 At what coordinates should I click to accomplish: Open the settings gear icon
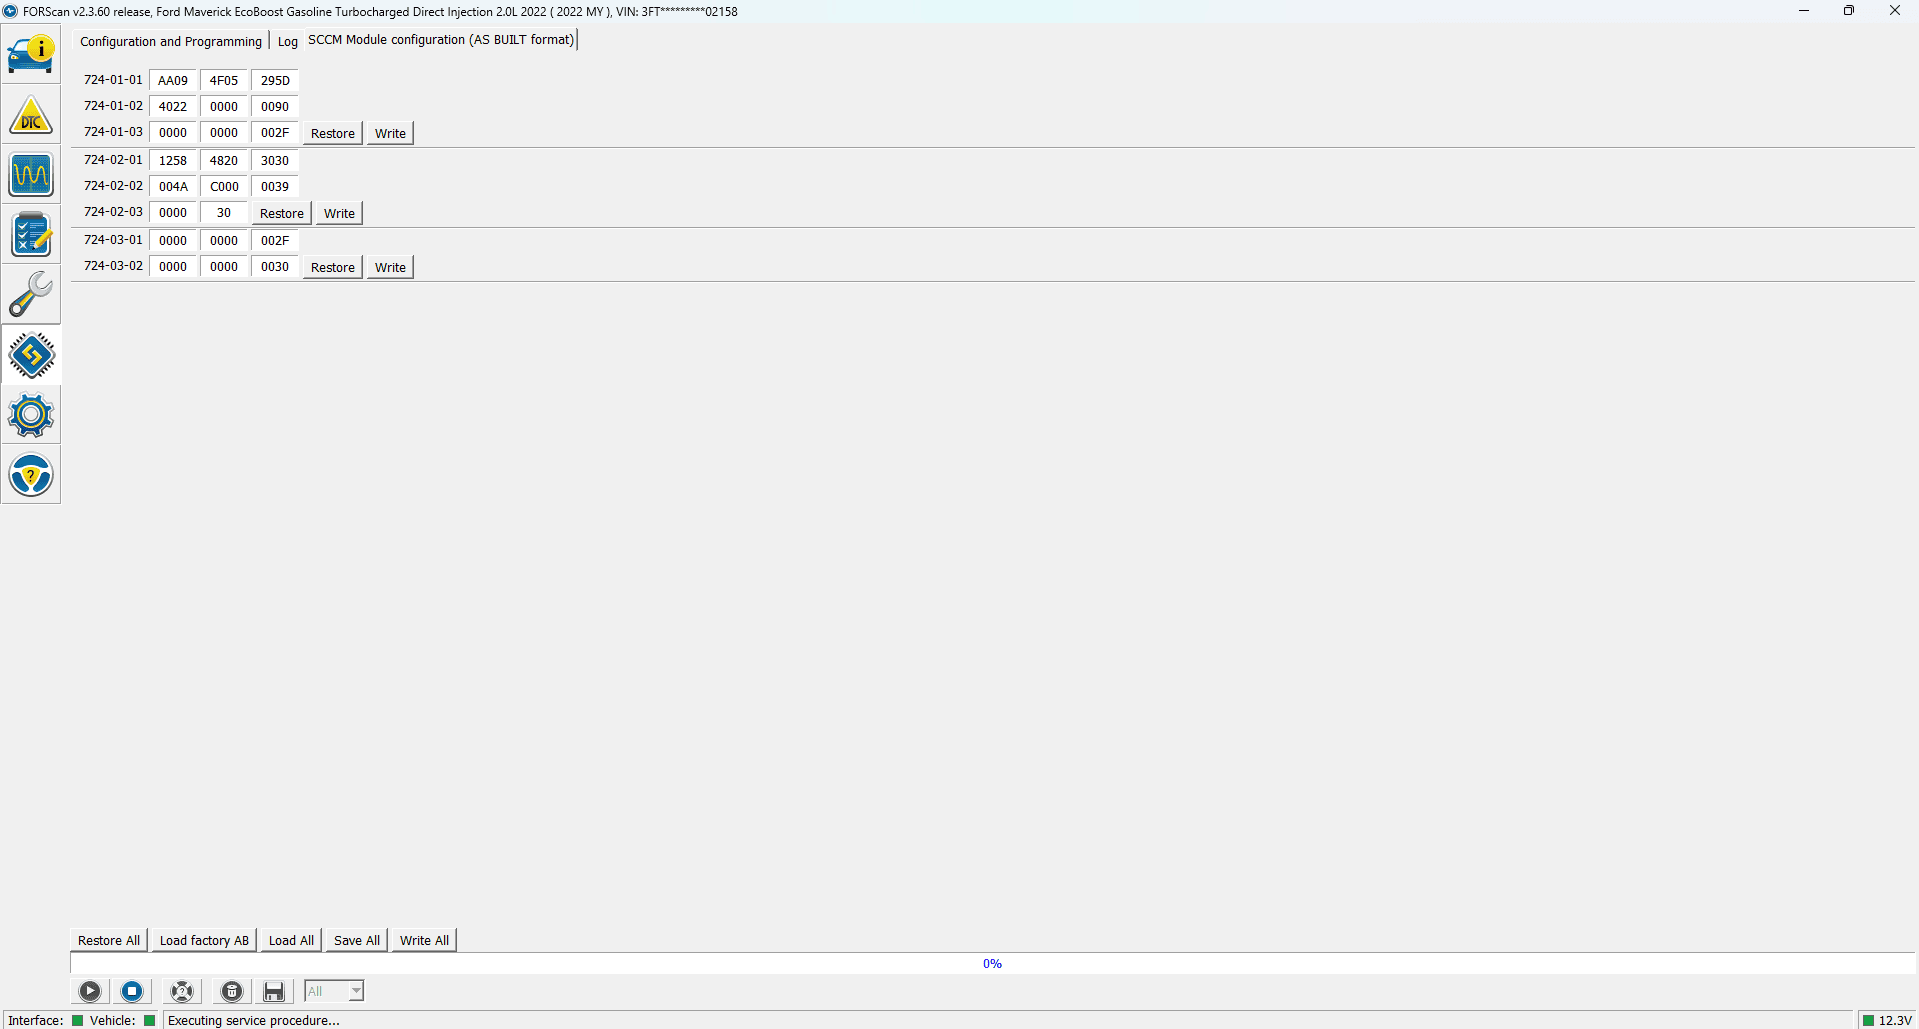[x=31, y=415]
